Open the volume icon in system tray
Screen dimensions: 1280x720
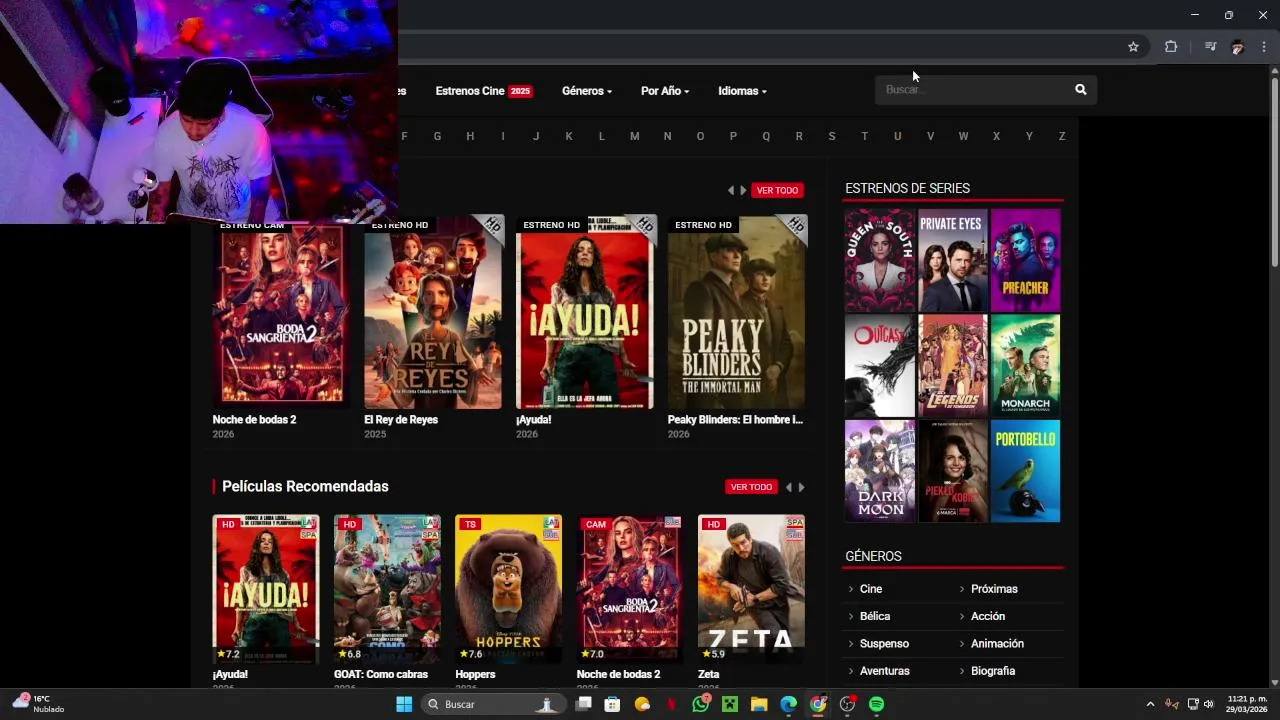(x=1209, y=704)
